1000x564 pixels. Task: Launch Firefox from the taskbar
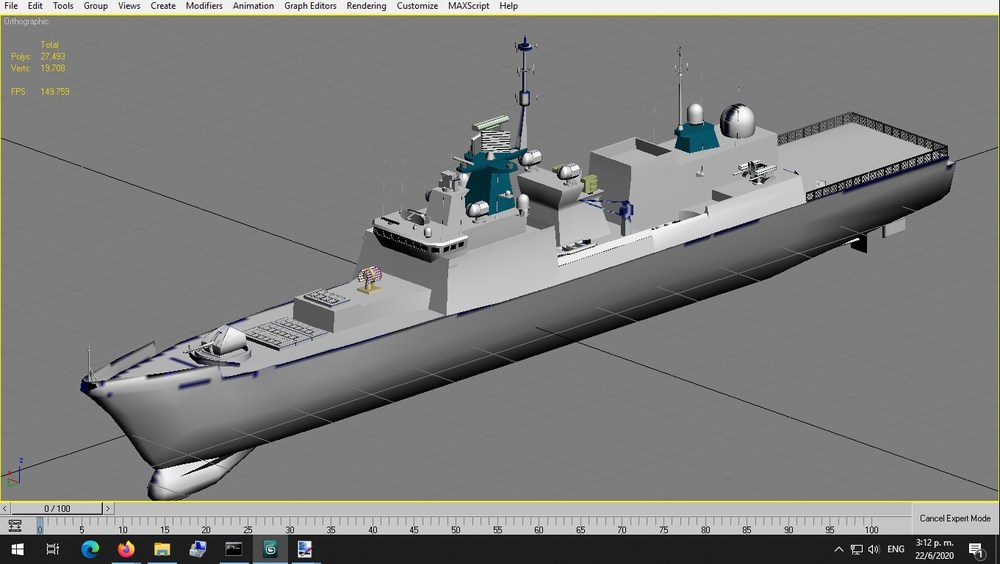click(x=126, y=549)
